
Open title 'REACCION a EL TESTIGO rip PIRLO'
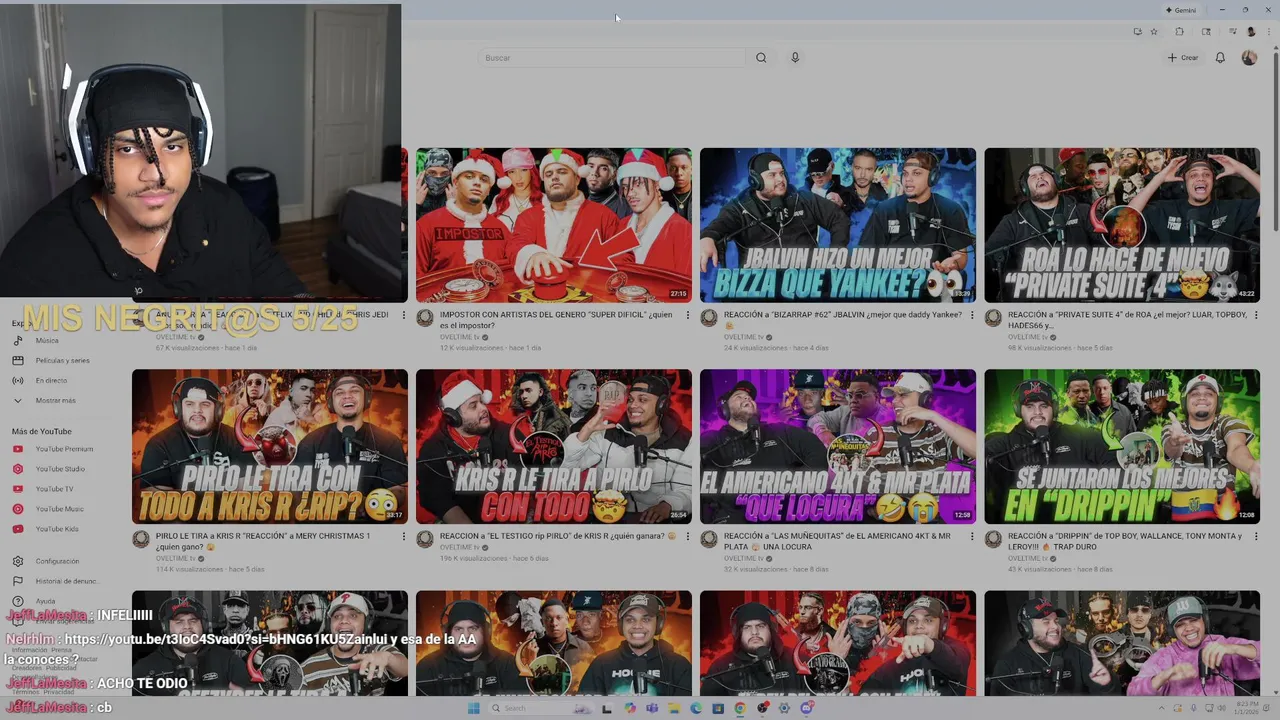(x=558, y=536)
